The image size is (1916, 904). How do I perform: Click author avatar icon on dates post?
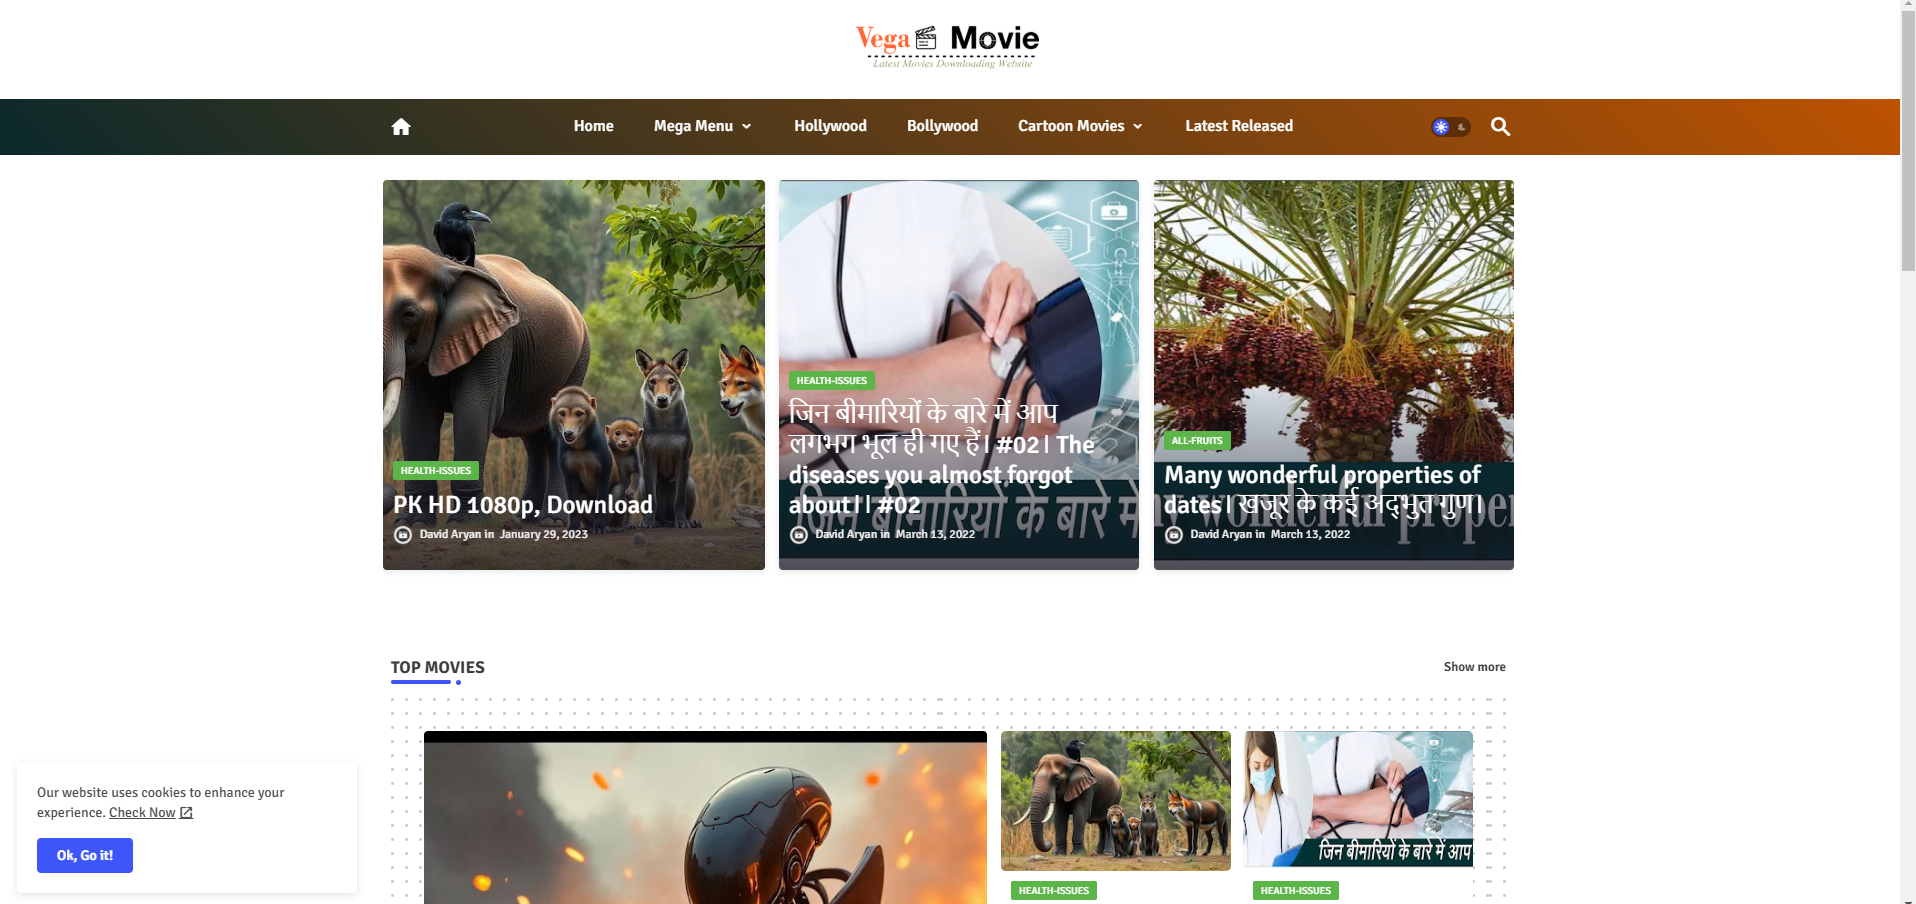1174,535
